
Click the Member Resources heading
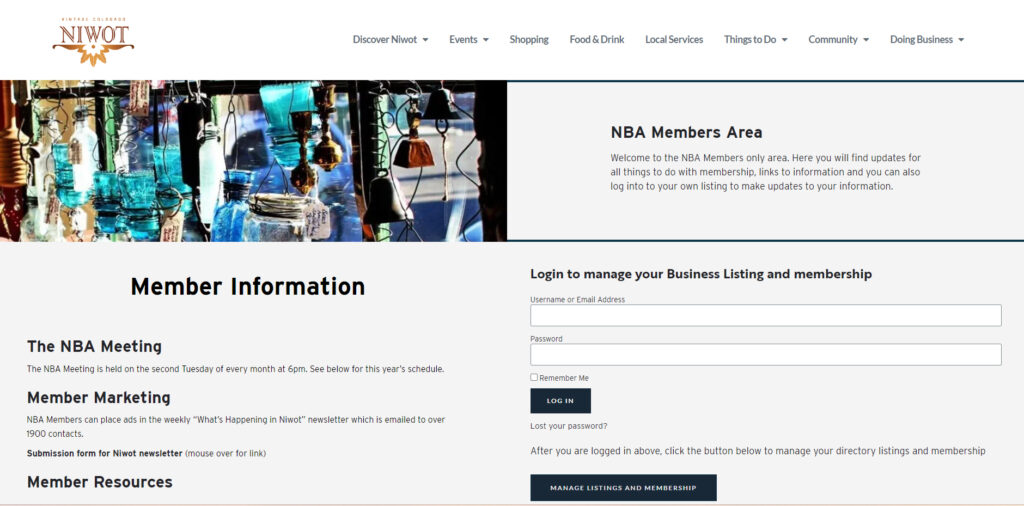(x=100, y=482)
